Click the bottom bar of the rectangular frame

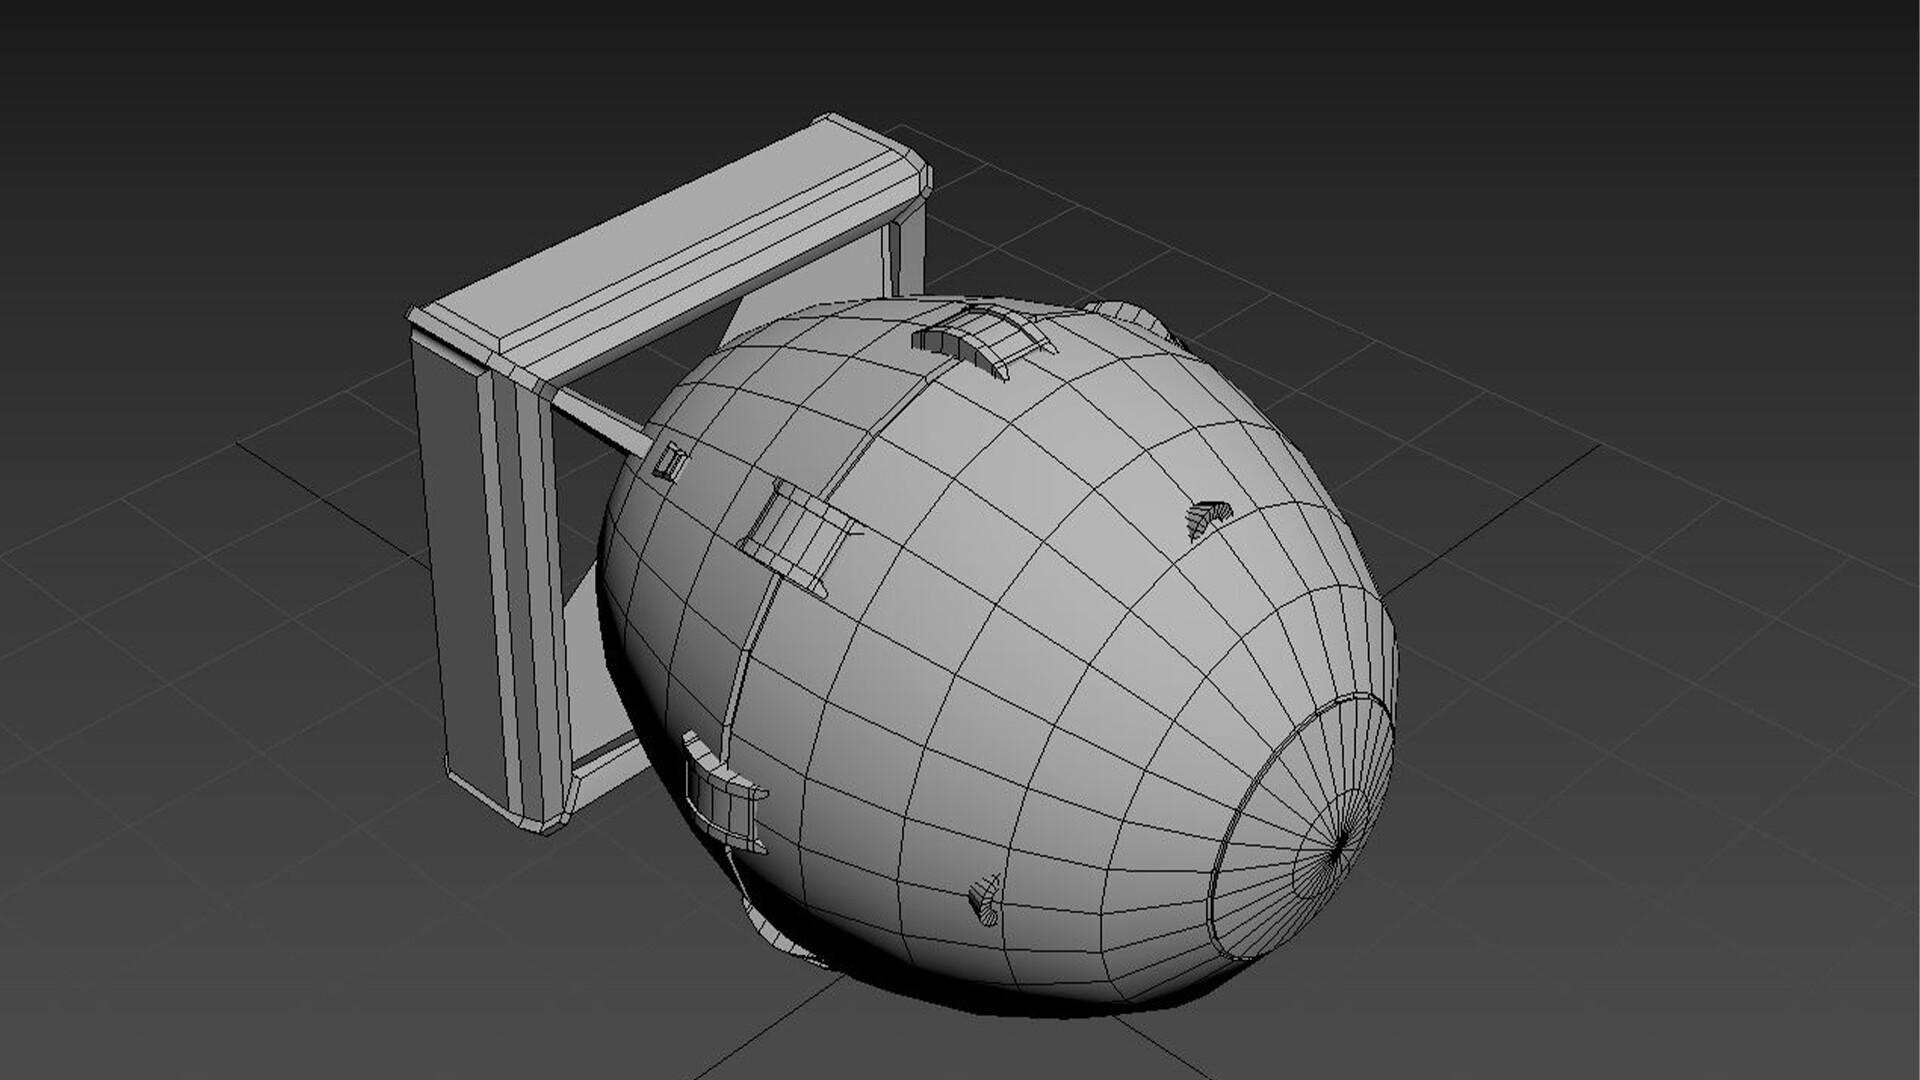tap(610, 768)
